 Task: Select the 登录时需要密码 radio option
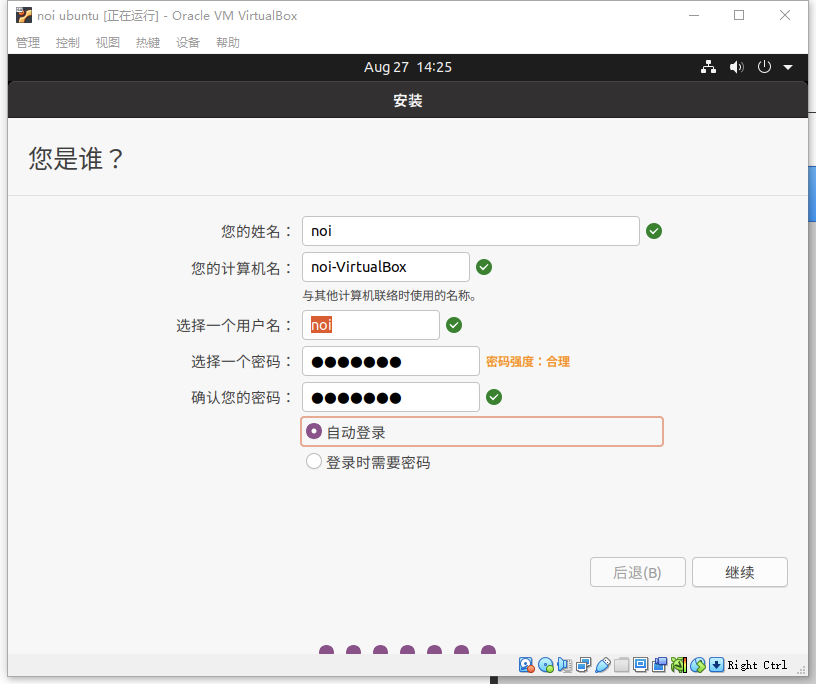[x=314, y=462]
